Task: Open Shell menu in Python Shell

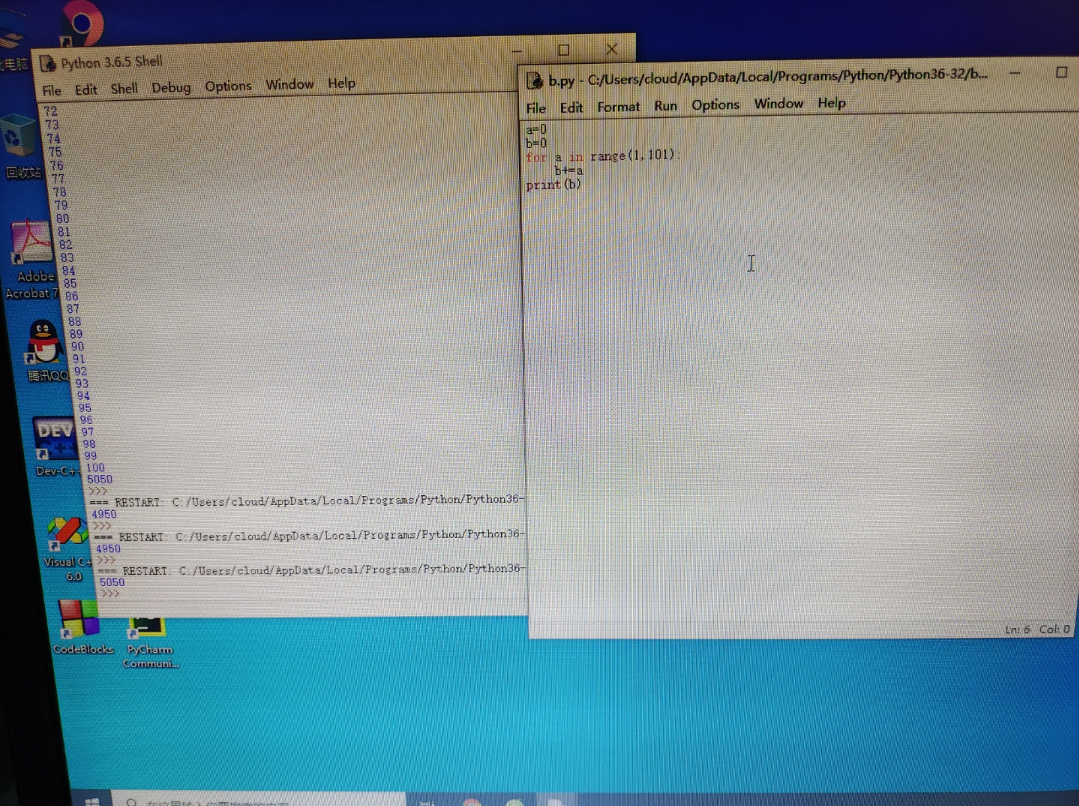Action: [x=124, y=89]
